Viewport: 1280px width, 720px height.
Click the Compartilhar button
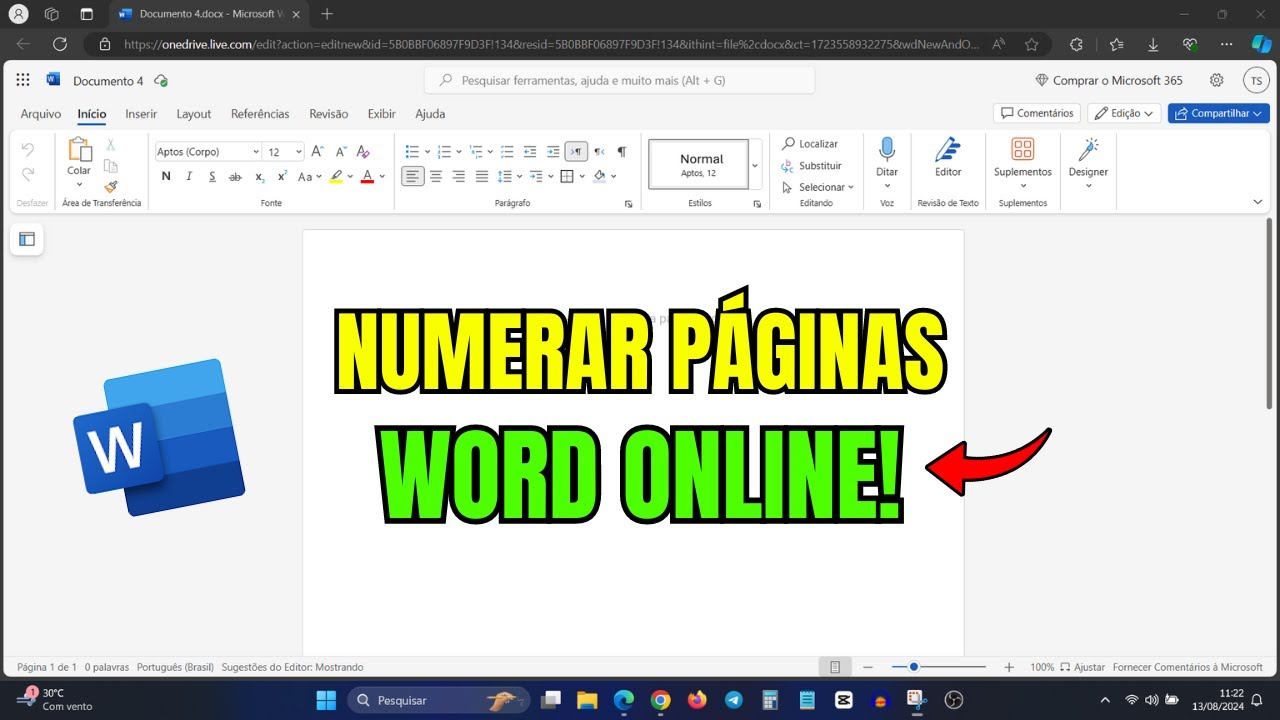(x=1219, y=114)
